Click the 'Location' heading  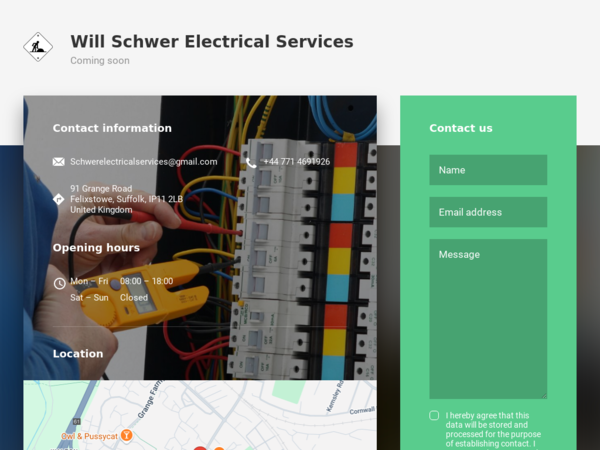click(78, 354)
